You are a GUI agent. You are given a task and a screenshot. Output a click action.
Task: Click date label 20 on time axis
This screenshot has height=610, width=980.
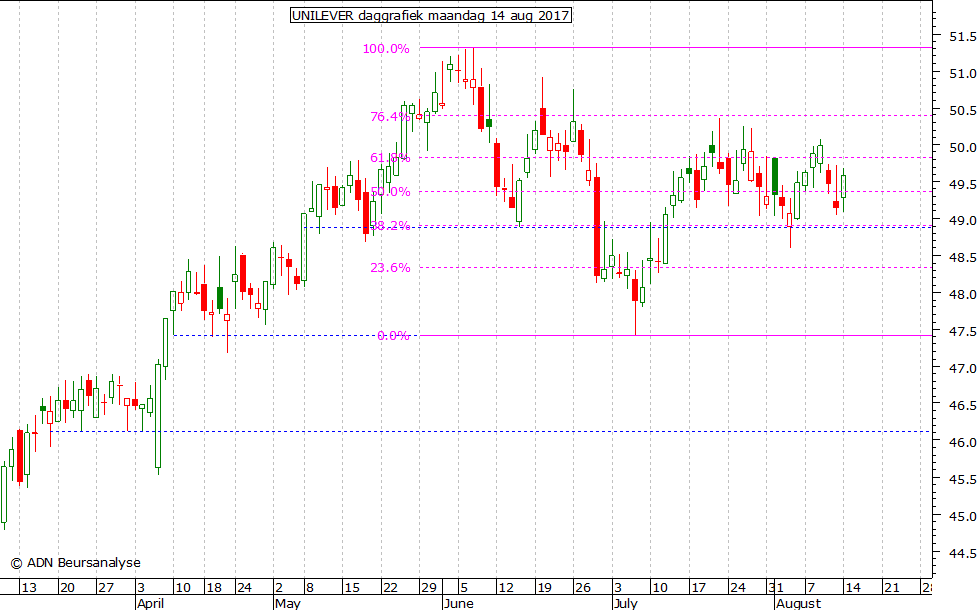click(x=67, y=588)
